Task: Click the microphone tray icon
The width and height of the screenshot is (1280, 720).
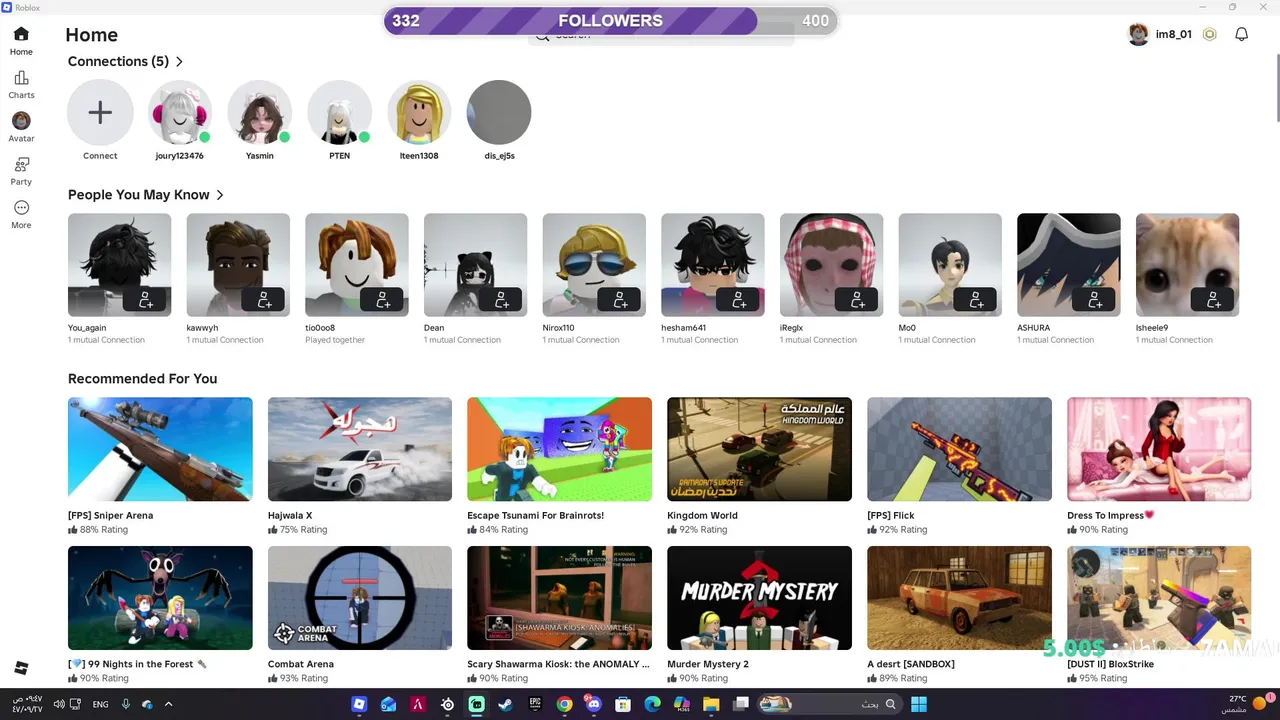Action: pos(126,704)
